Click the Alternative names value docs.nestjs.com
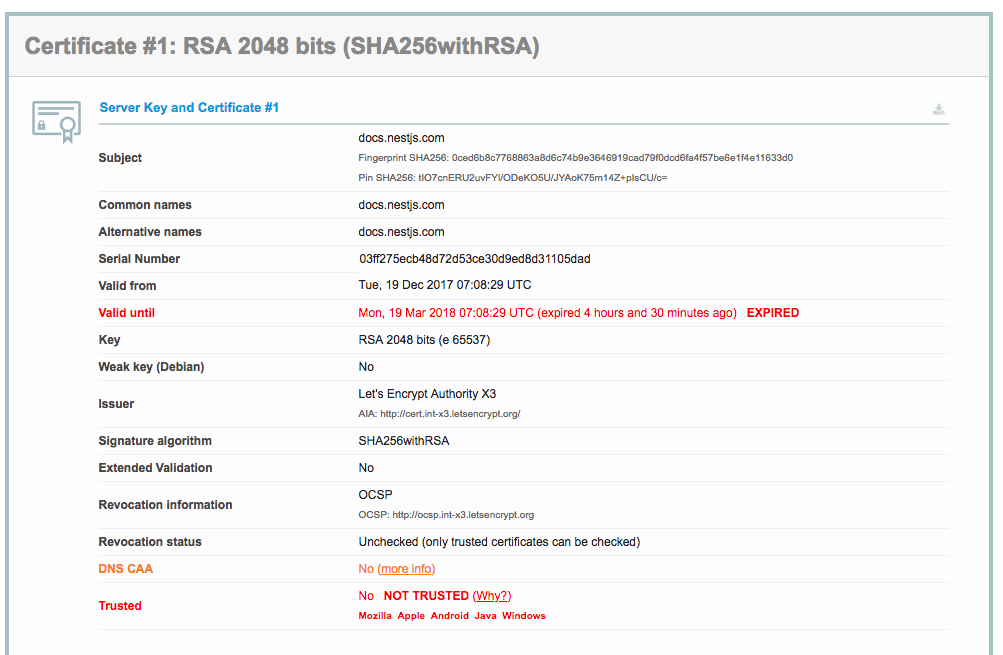This screenshot has width=1003, height=655. coord(401,232)
